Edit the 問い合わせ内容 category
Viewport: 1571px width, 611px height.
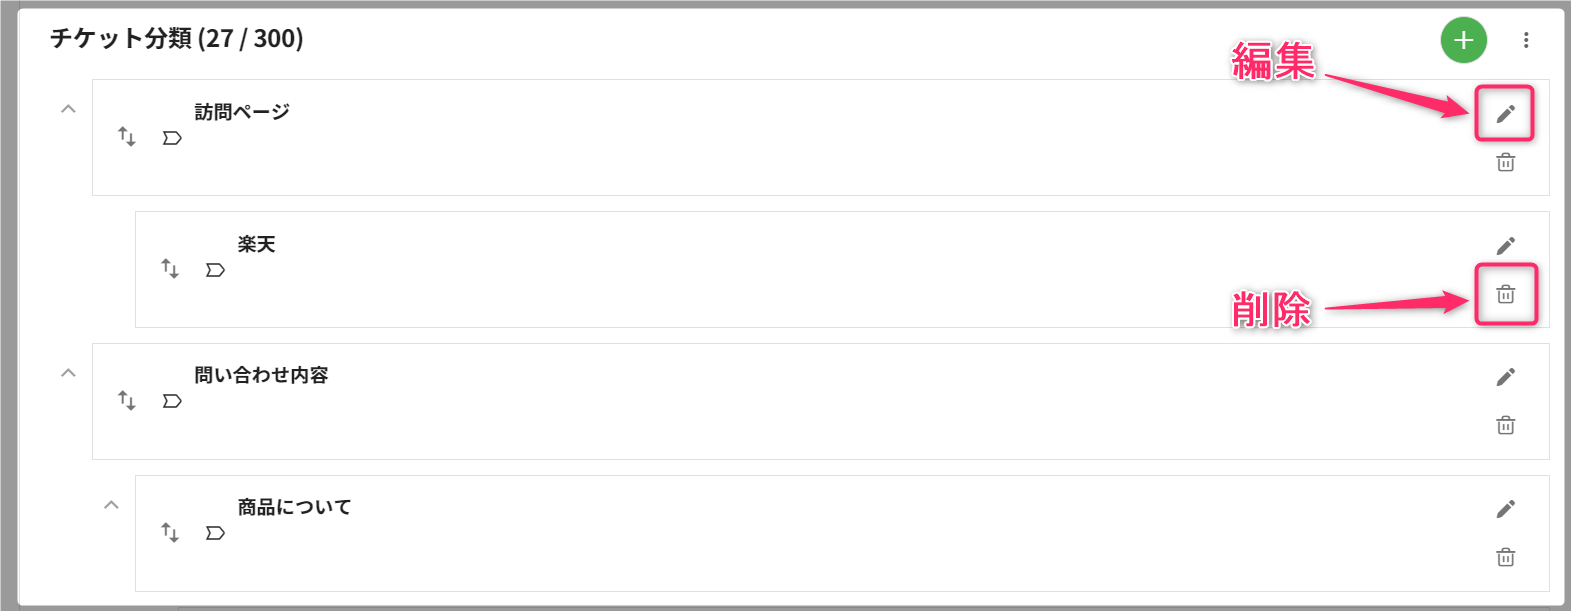tap(1505, 377)
